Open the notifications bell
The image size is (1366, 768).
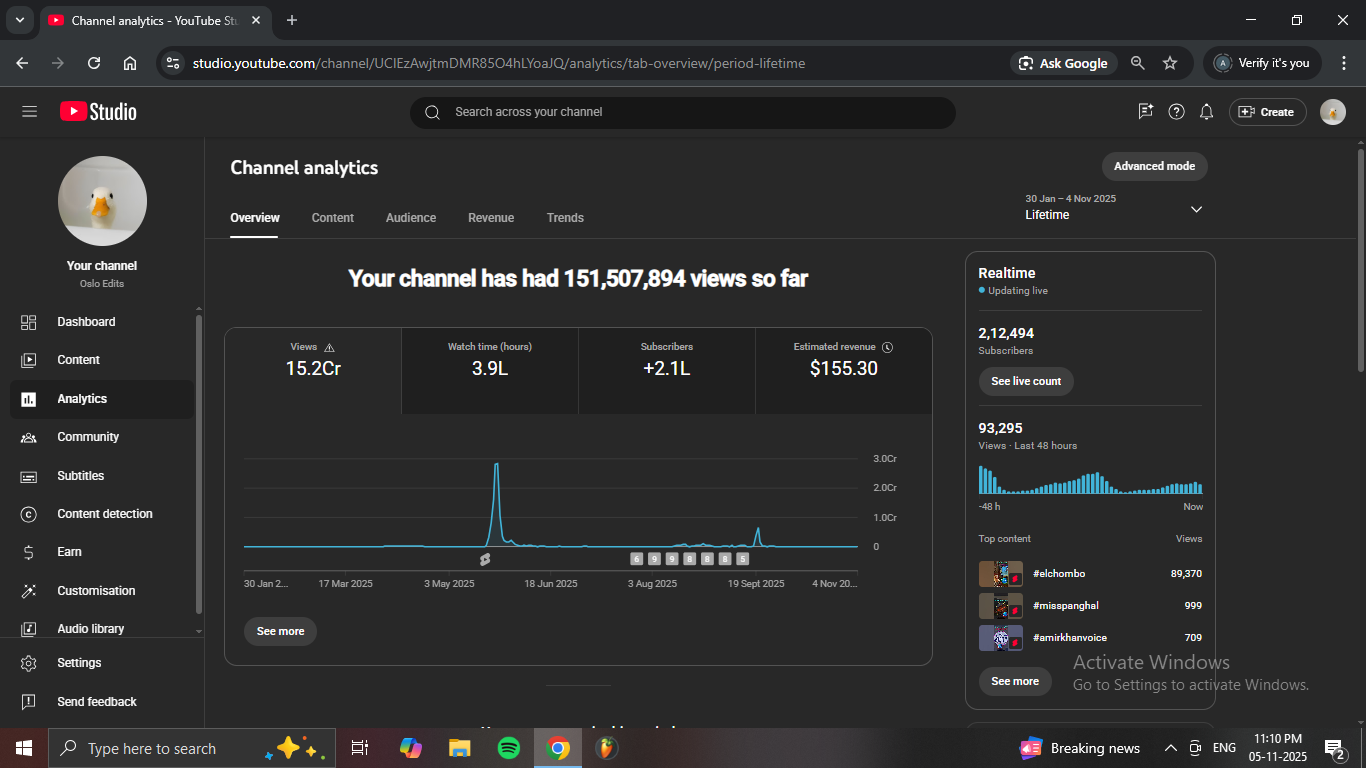(1207, 112)
